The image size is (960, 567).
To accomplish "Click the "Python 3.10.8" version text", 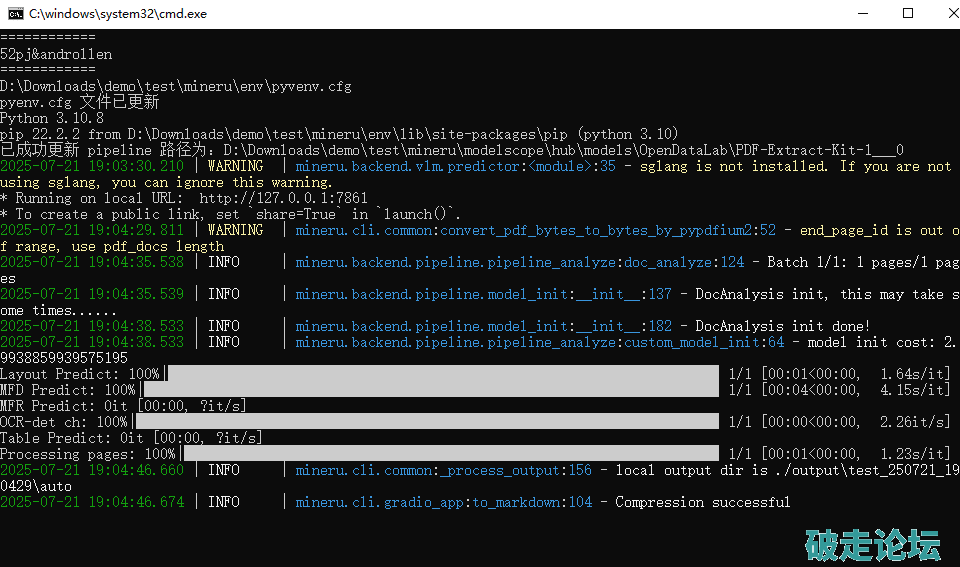I will (x=52, y=118).
